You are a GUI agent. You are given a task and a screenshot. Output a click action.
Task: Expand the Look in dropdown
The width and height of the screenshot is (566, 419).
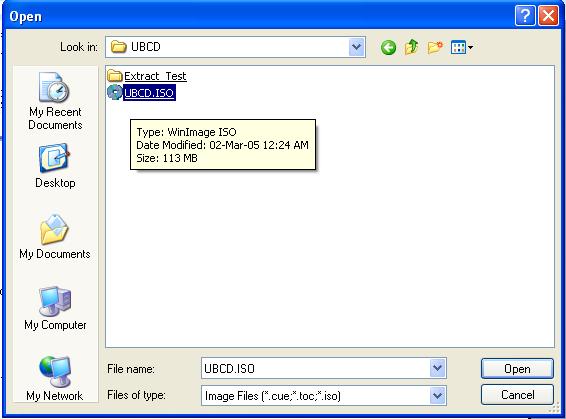357,47
